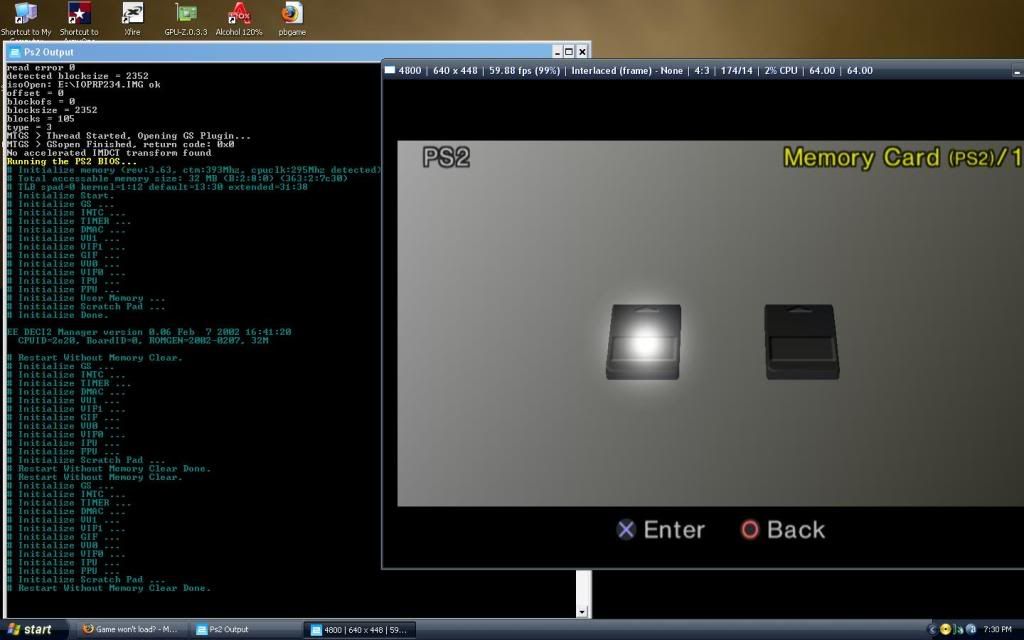
Task: Click the down arrow of the Ps2 Output scrollbar
Action: click(582, 612)
